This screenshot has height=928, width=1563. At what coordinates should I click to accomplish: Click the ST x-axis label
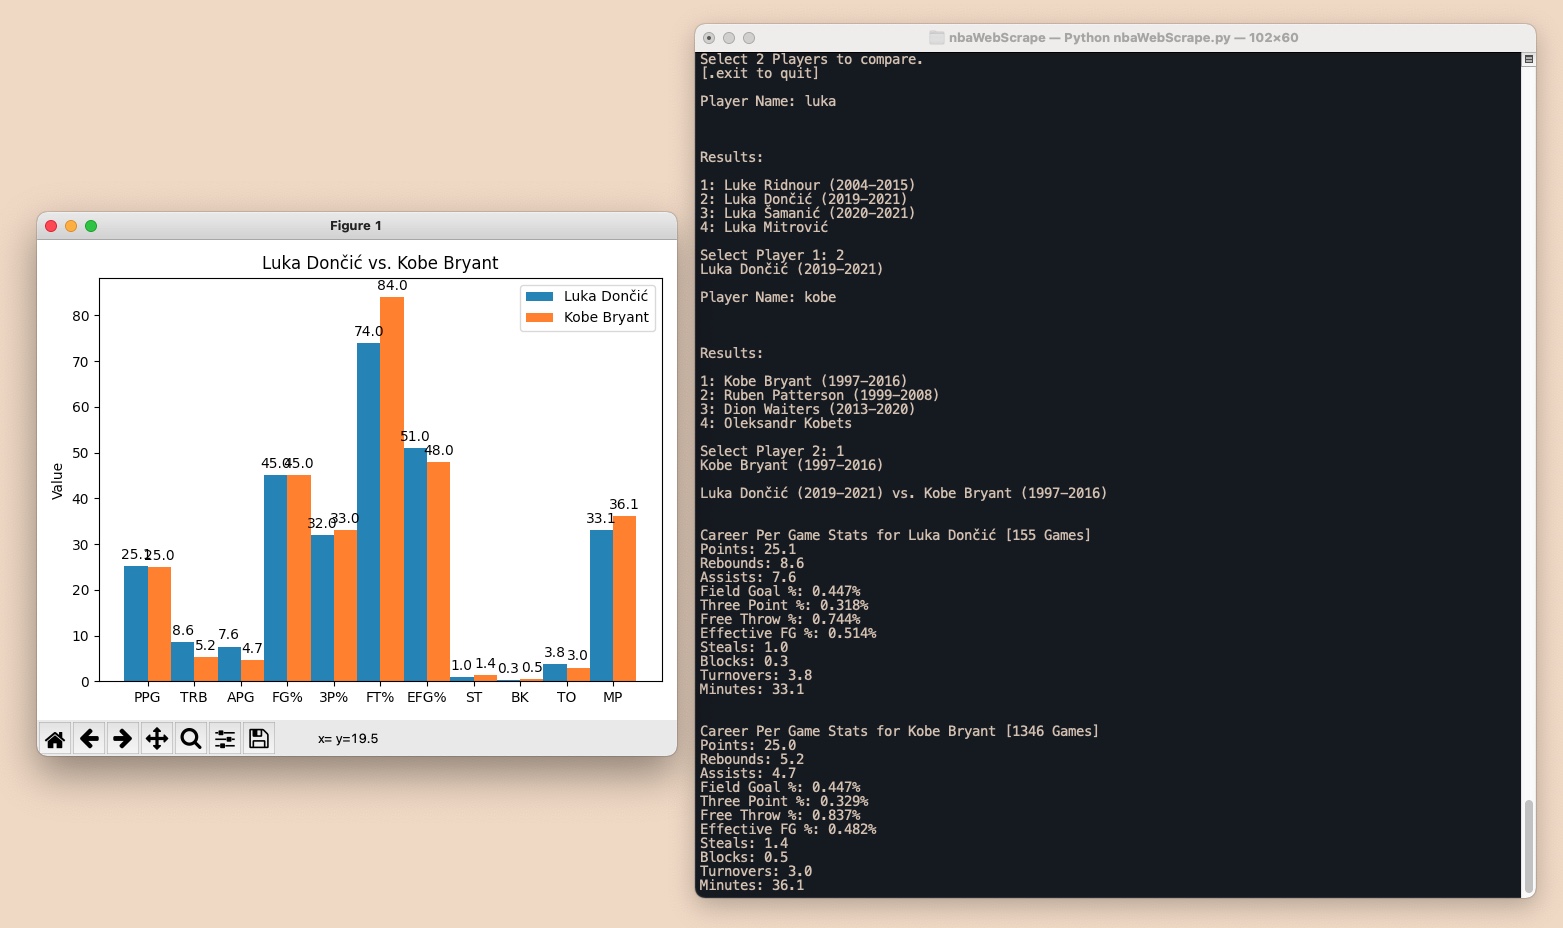[474, 697]
